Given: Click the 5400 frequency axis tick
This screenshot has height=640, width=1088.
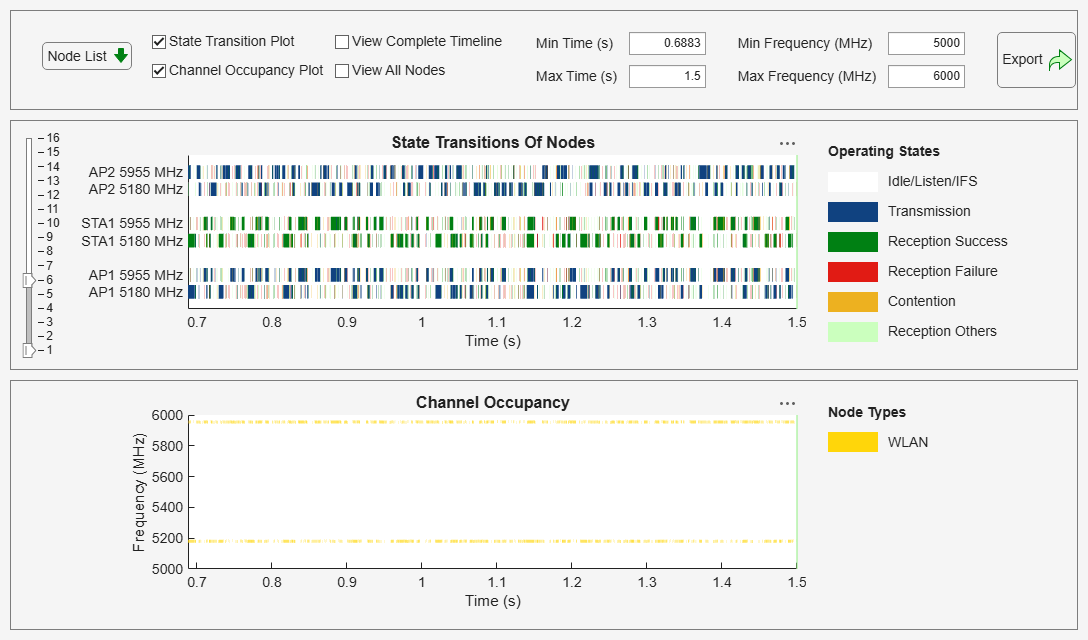Looking at the screenshot, I should [x=167, y=507].
